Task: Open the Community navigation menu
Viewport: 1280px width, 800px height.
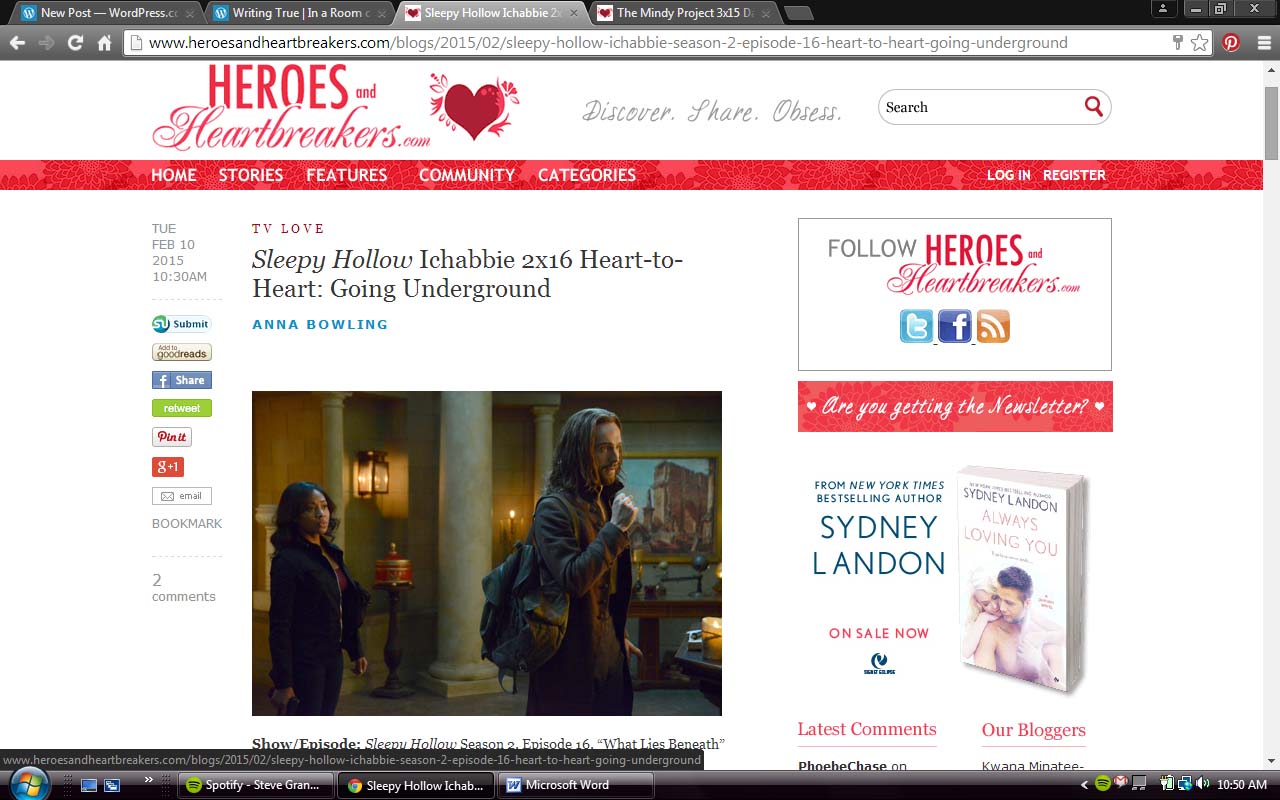Action: click(466, 175)
